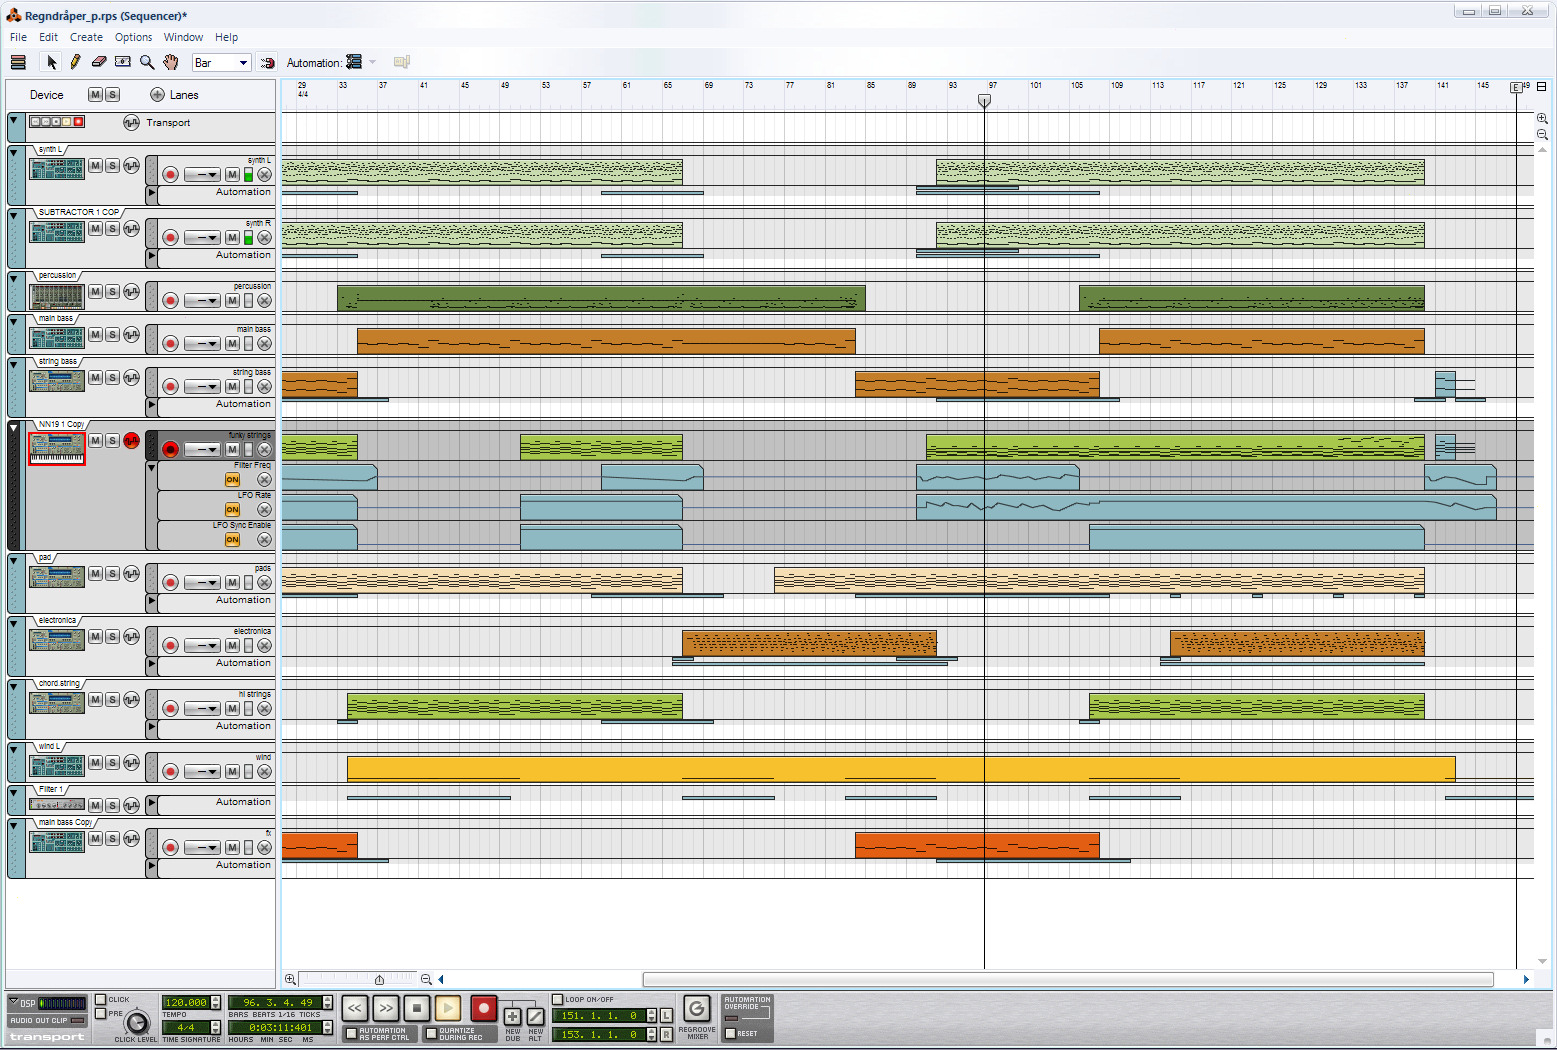Select the Pencil tool

(75, 62)
